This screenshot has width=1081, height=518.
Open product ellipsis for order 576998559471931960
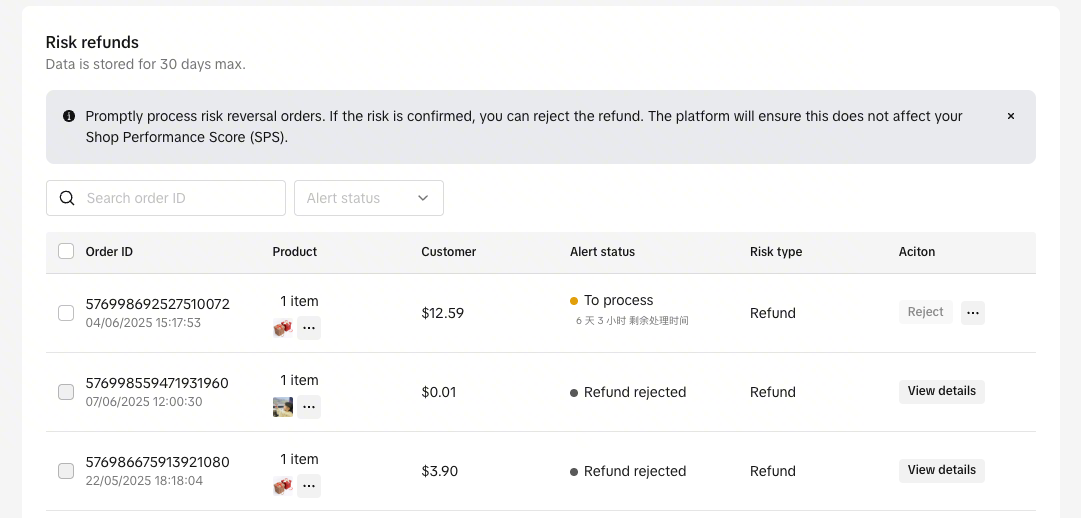click(309, 406)
